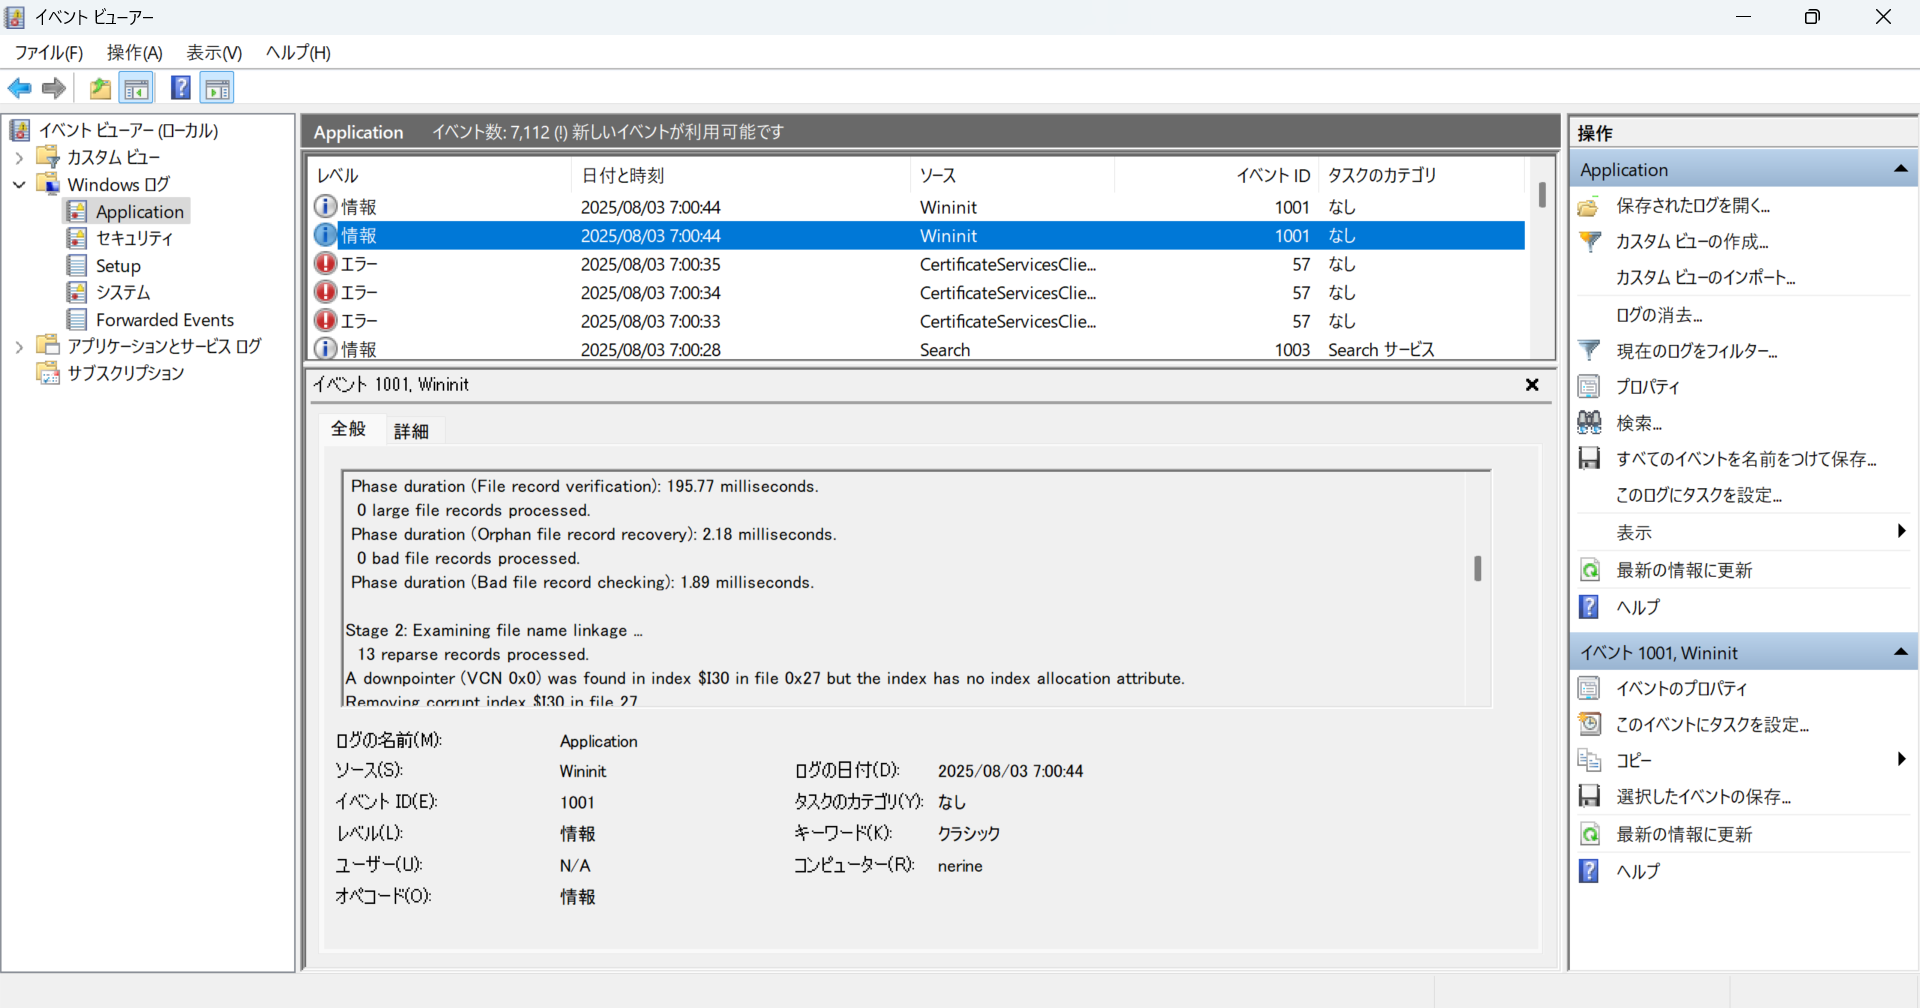Click the blue help question-mark toolbar icon
1920x1008 pixels.
coord(180,89)
